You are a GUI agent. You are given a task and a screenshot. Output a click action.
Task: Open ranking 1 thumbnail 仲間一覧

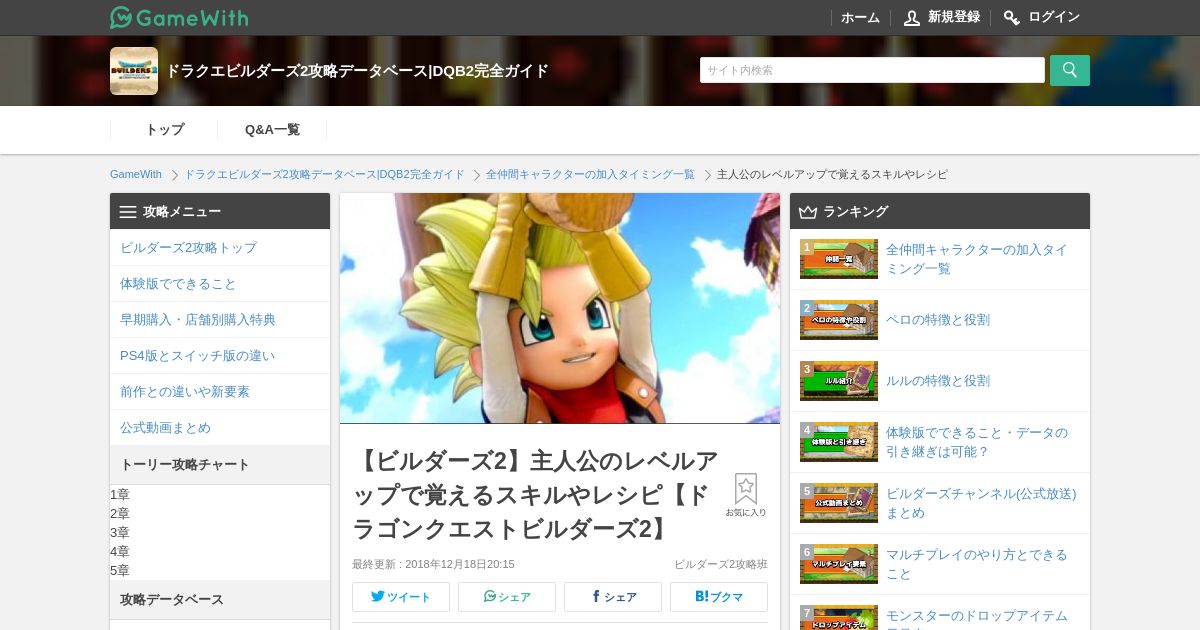tap(839, 259)
